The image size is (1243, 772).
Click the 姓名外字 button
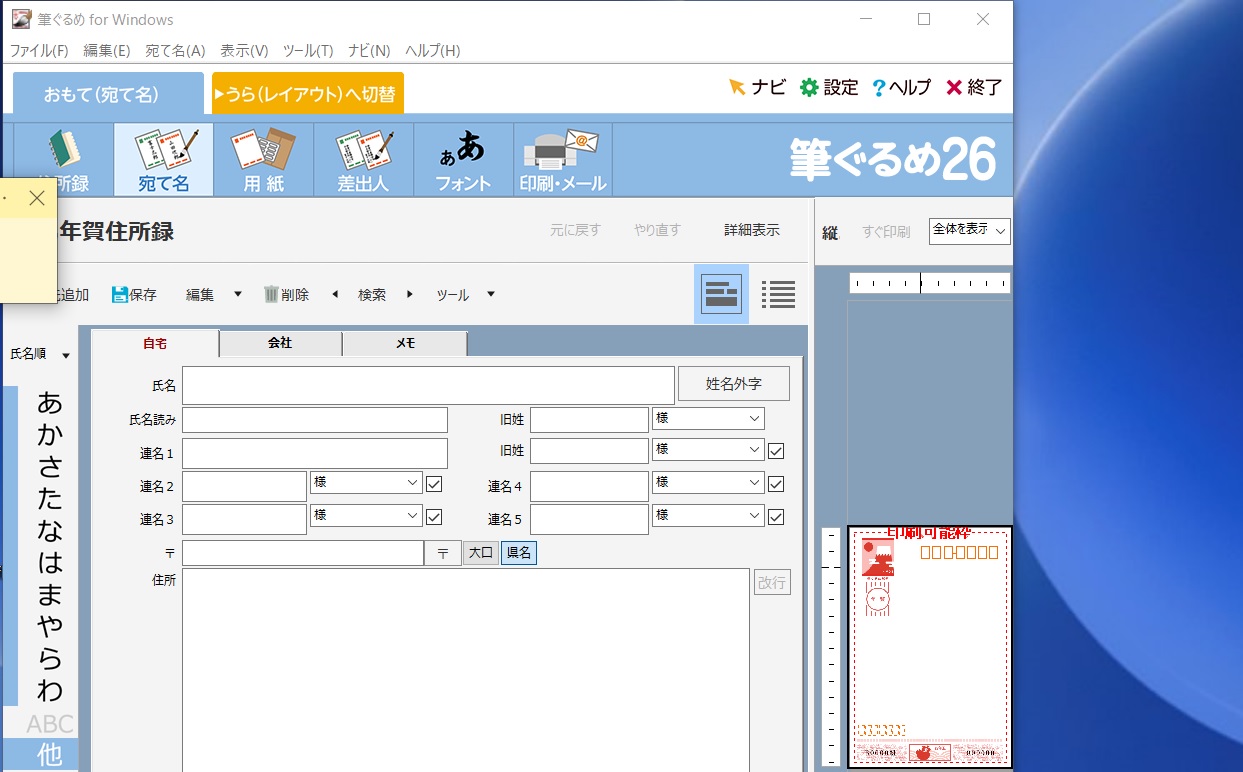(x=734, y=383)
